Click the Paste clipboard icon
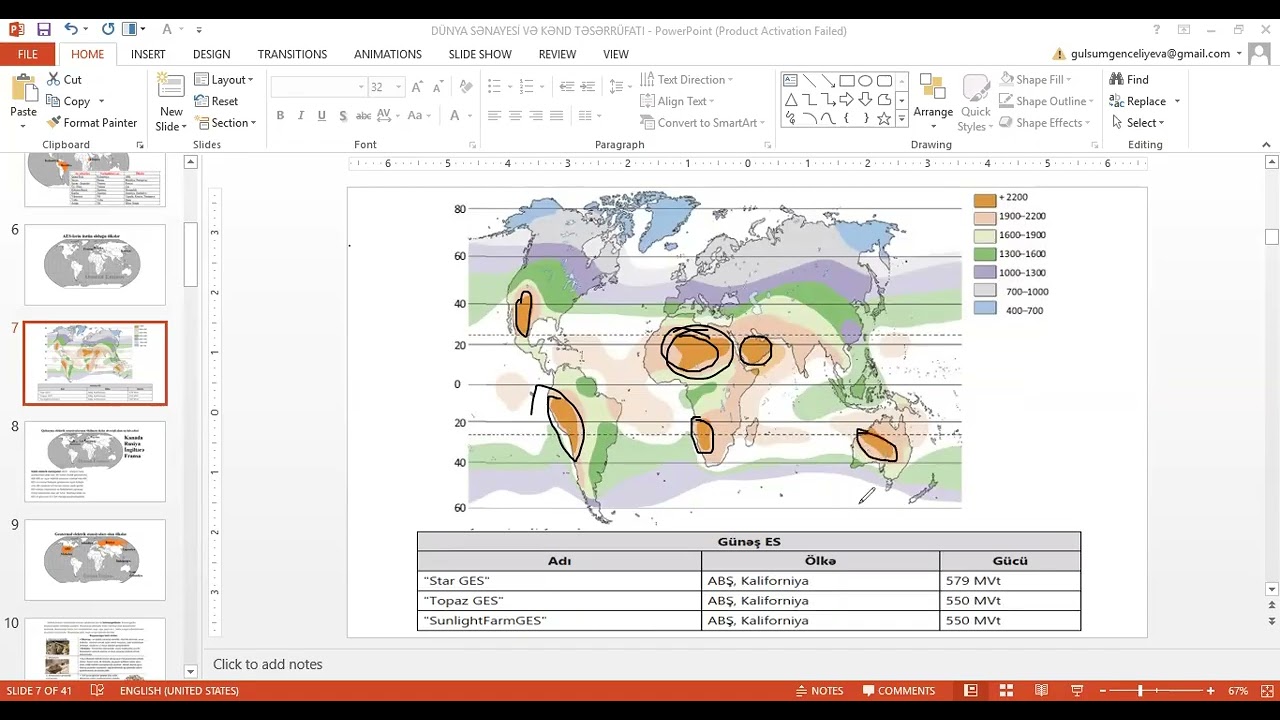Image resolution: width=1280 pixels, height=720 pixels. (x=23, y=89)
